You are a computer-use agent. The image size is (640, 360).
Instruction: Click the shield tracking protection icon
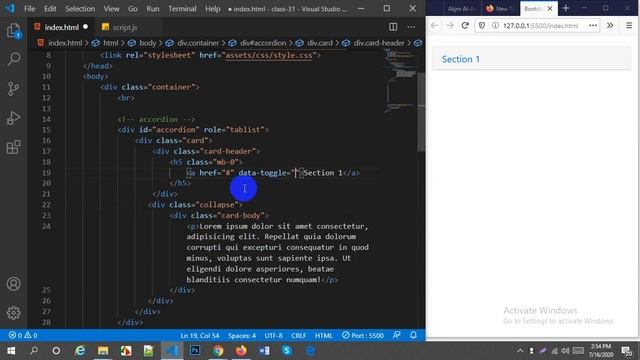coord(482,25)
